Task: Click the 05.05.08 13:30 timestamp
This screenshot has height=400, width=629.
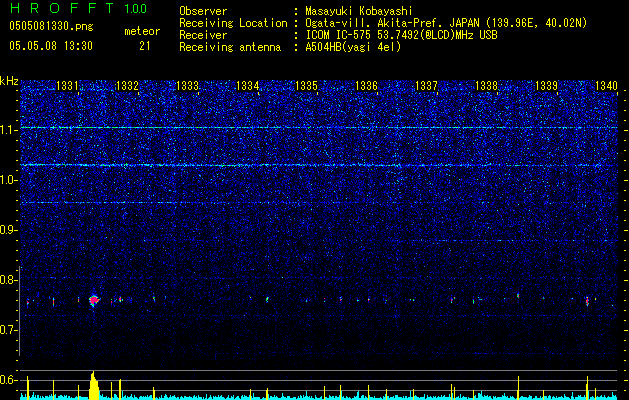Action: [50, 46]
